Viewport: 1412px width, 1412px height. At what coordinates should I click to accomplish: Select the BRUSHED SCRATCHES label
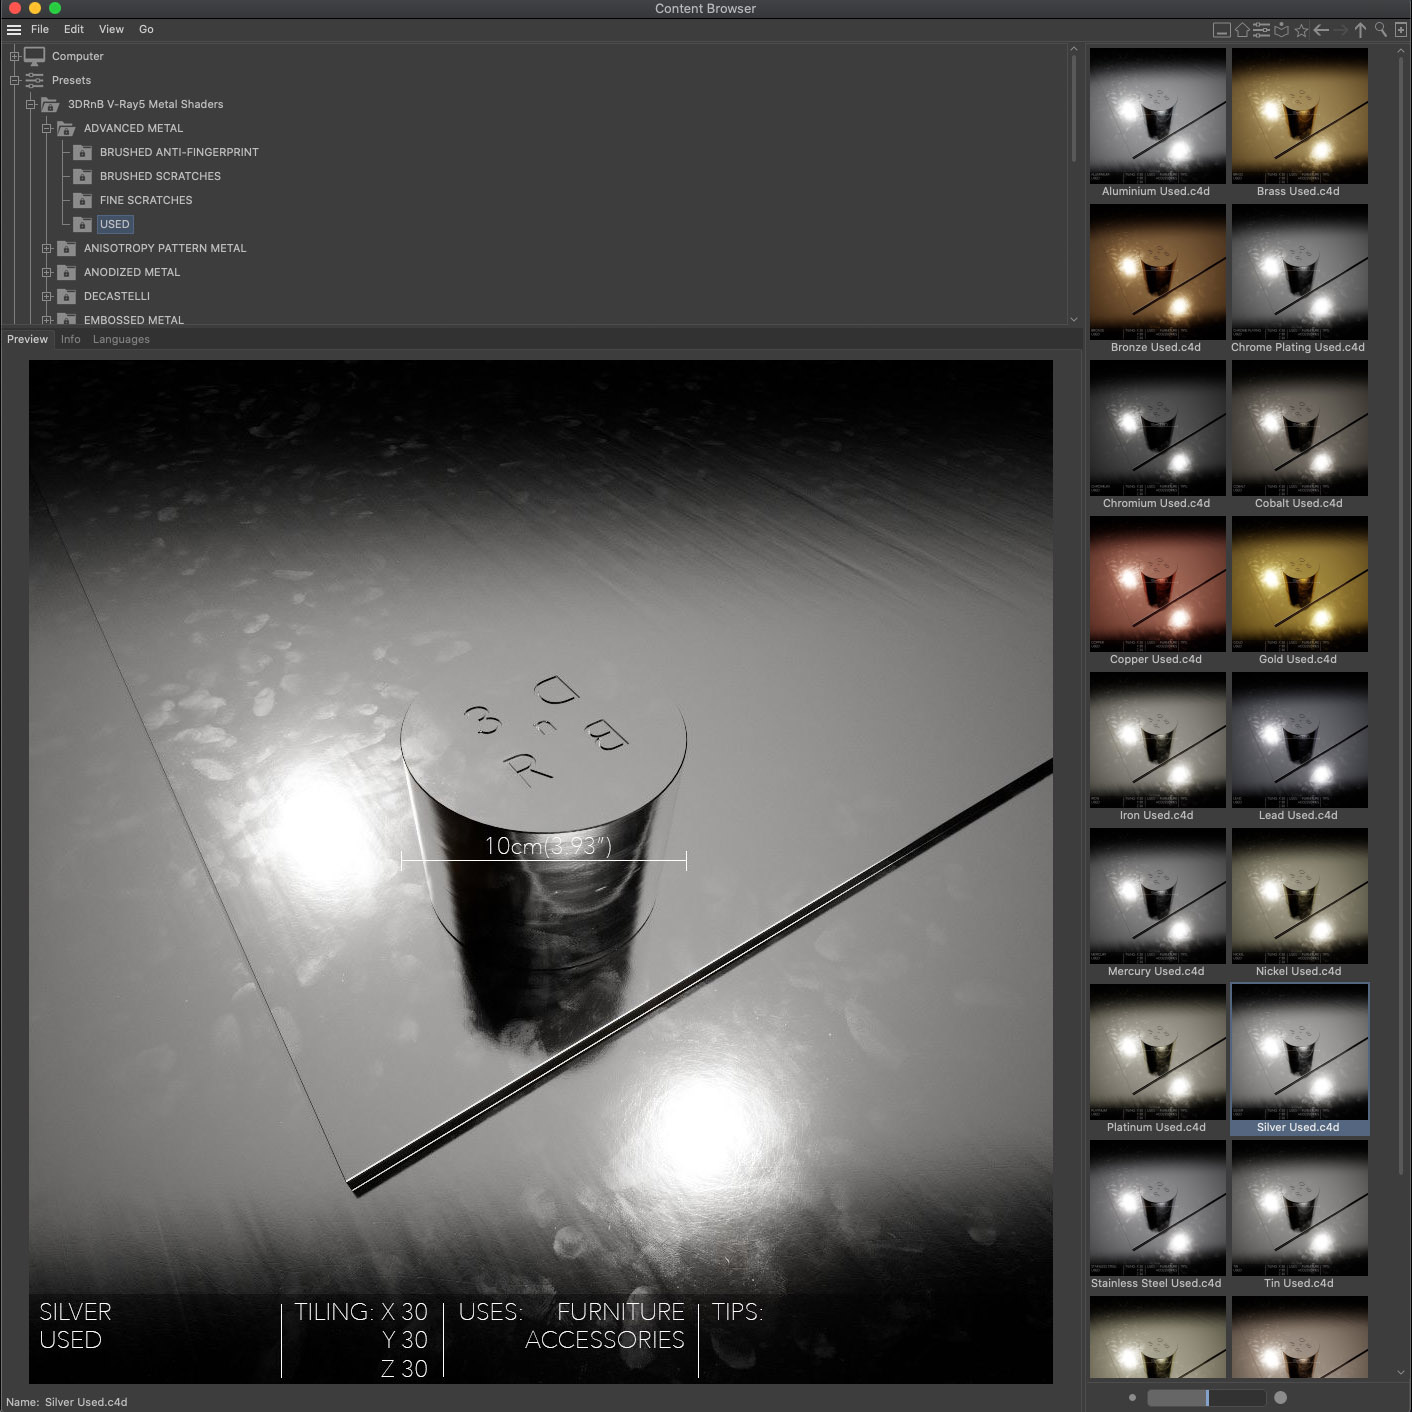click(160, 176)
